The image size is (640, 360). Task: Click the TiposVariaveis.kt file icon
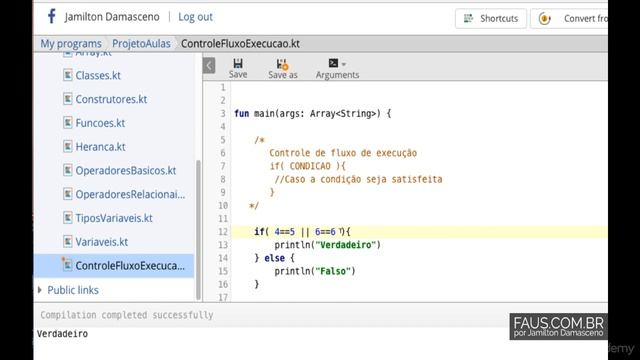[68, 218]
